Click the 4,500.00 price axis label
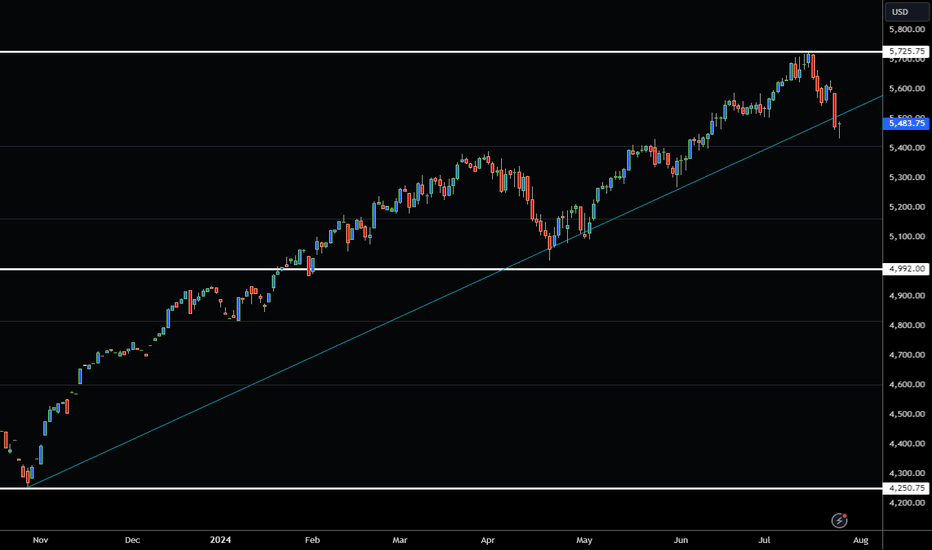Viewport: 932px width, 550px height. pos(906,414)
